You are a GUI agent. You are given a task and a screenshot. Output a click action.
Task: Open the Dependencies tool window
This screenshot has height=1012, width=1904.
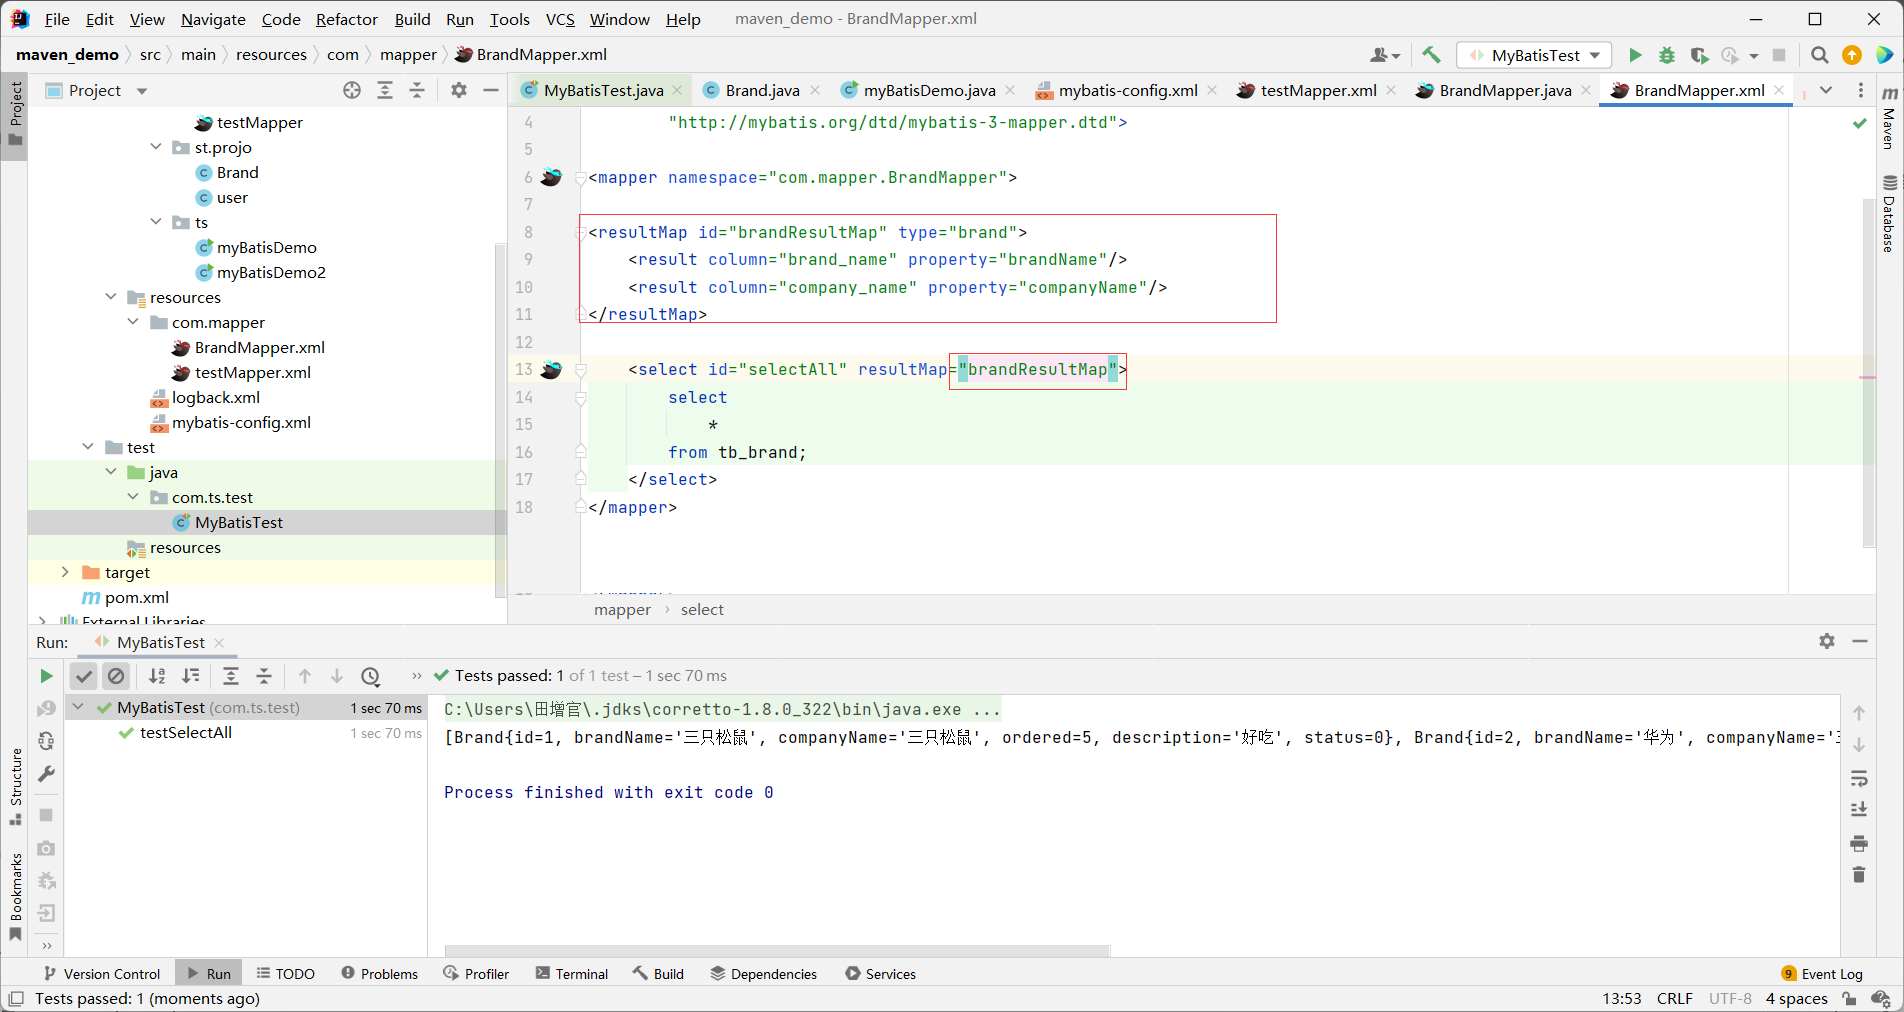point(764,973)
